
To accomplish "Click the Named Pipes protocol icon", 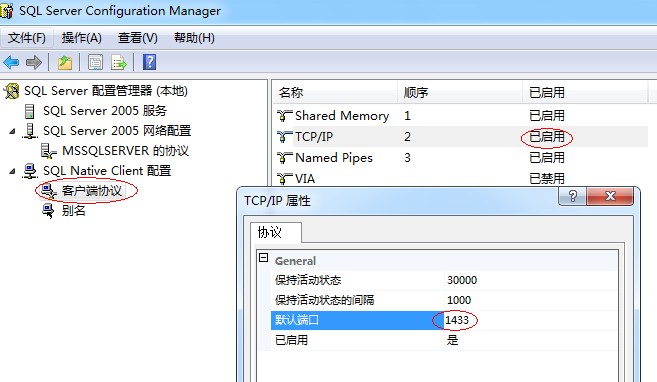I will point(285,158).
